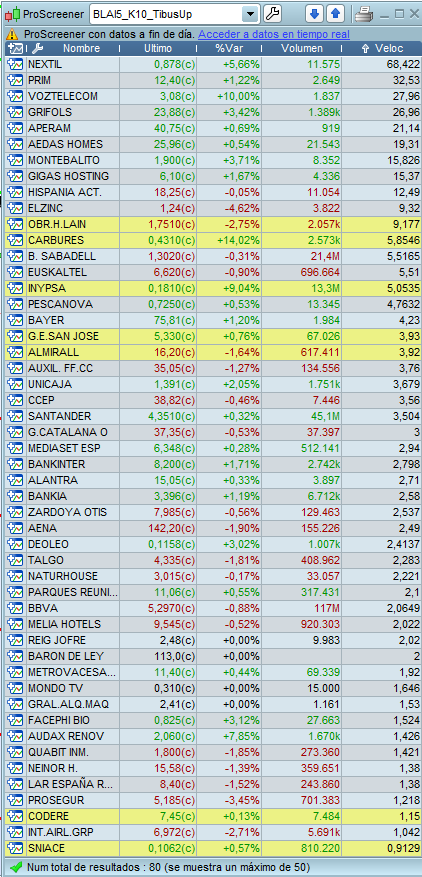Screen dimensions: 422x877
Task: Click the 68,422 Veloc value for NEXTIL
Action: point(403,65)
